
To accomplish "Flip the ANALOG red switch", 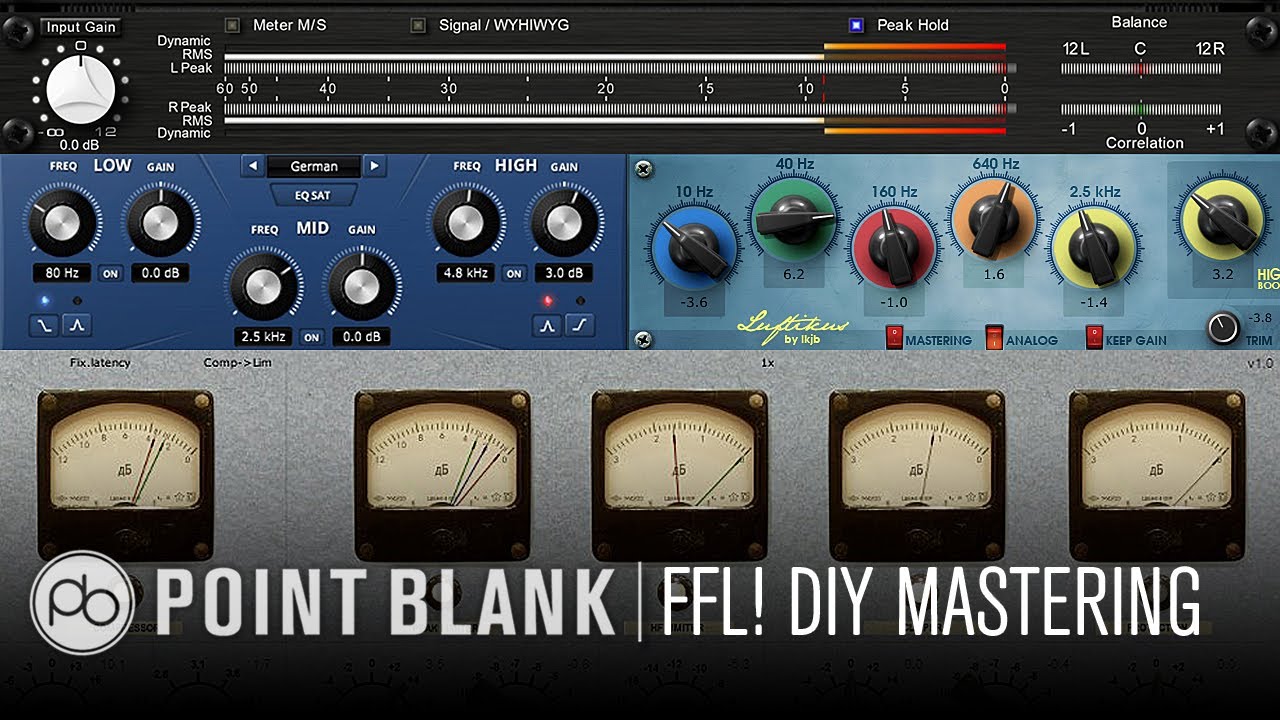I will [x=994, y=338].
